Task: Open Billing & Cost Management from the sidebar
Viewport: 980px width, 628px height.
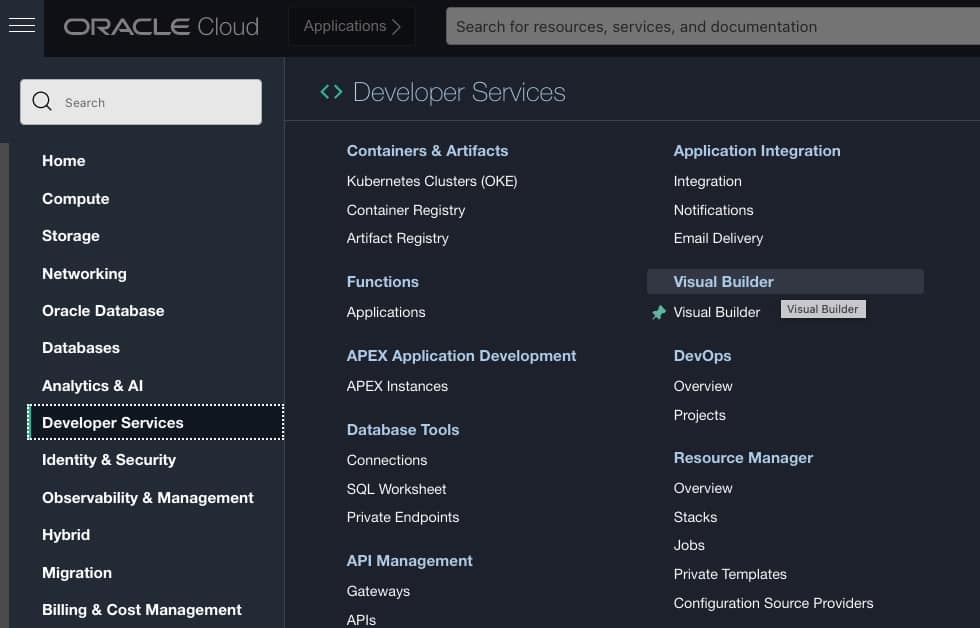Action: 141,609
